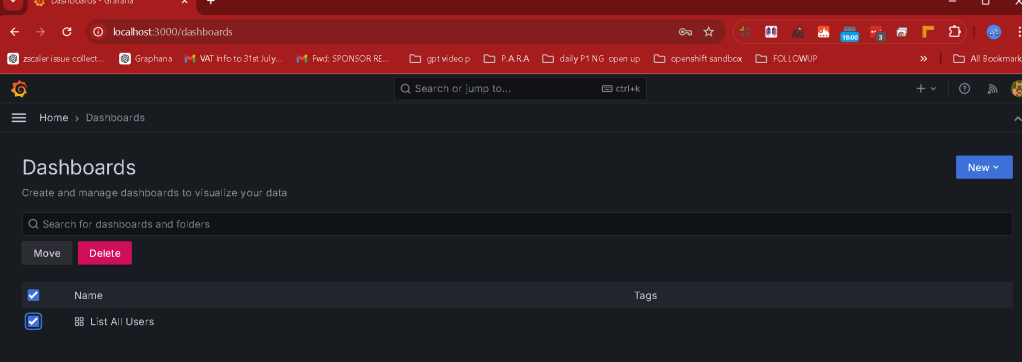Viewport: 1022px width, 362px height.
Task: Click the dashboard grid icon beside List All Users
Action: tap(80, 322)
